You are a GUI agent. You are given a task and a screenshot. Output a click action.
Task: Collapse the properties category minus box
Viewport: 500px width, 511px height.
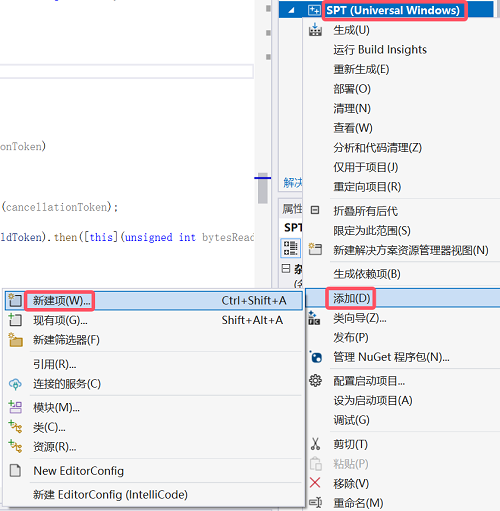pos(286,269)
